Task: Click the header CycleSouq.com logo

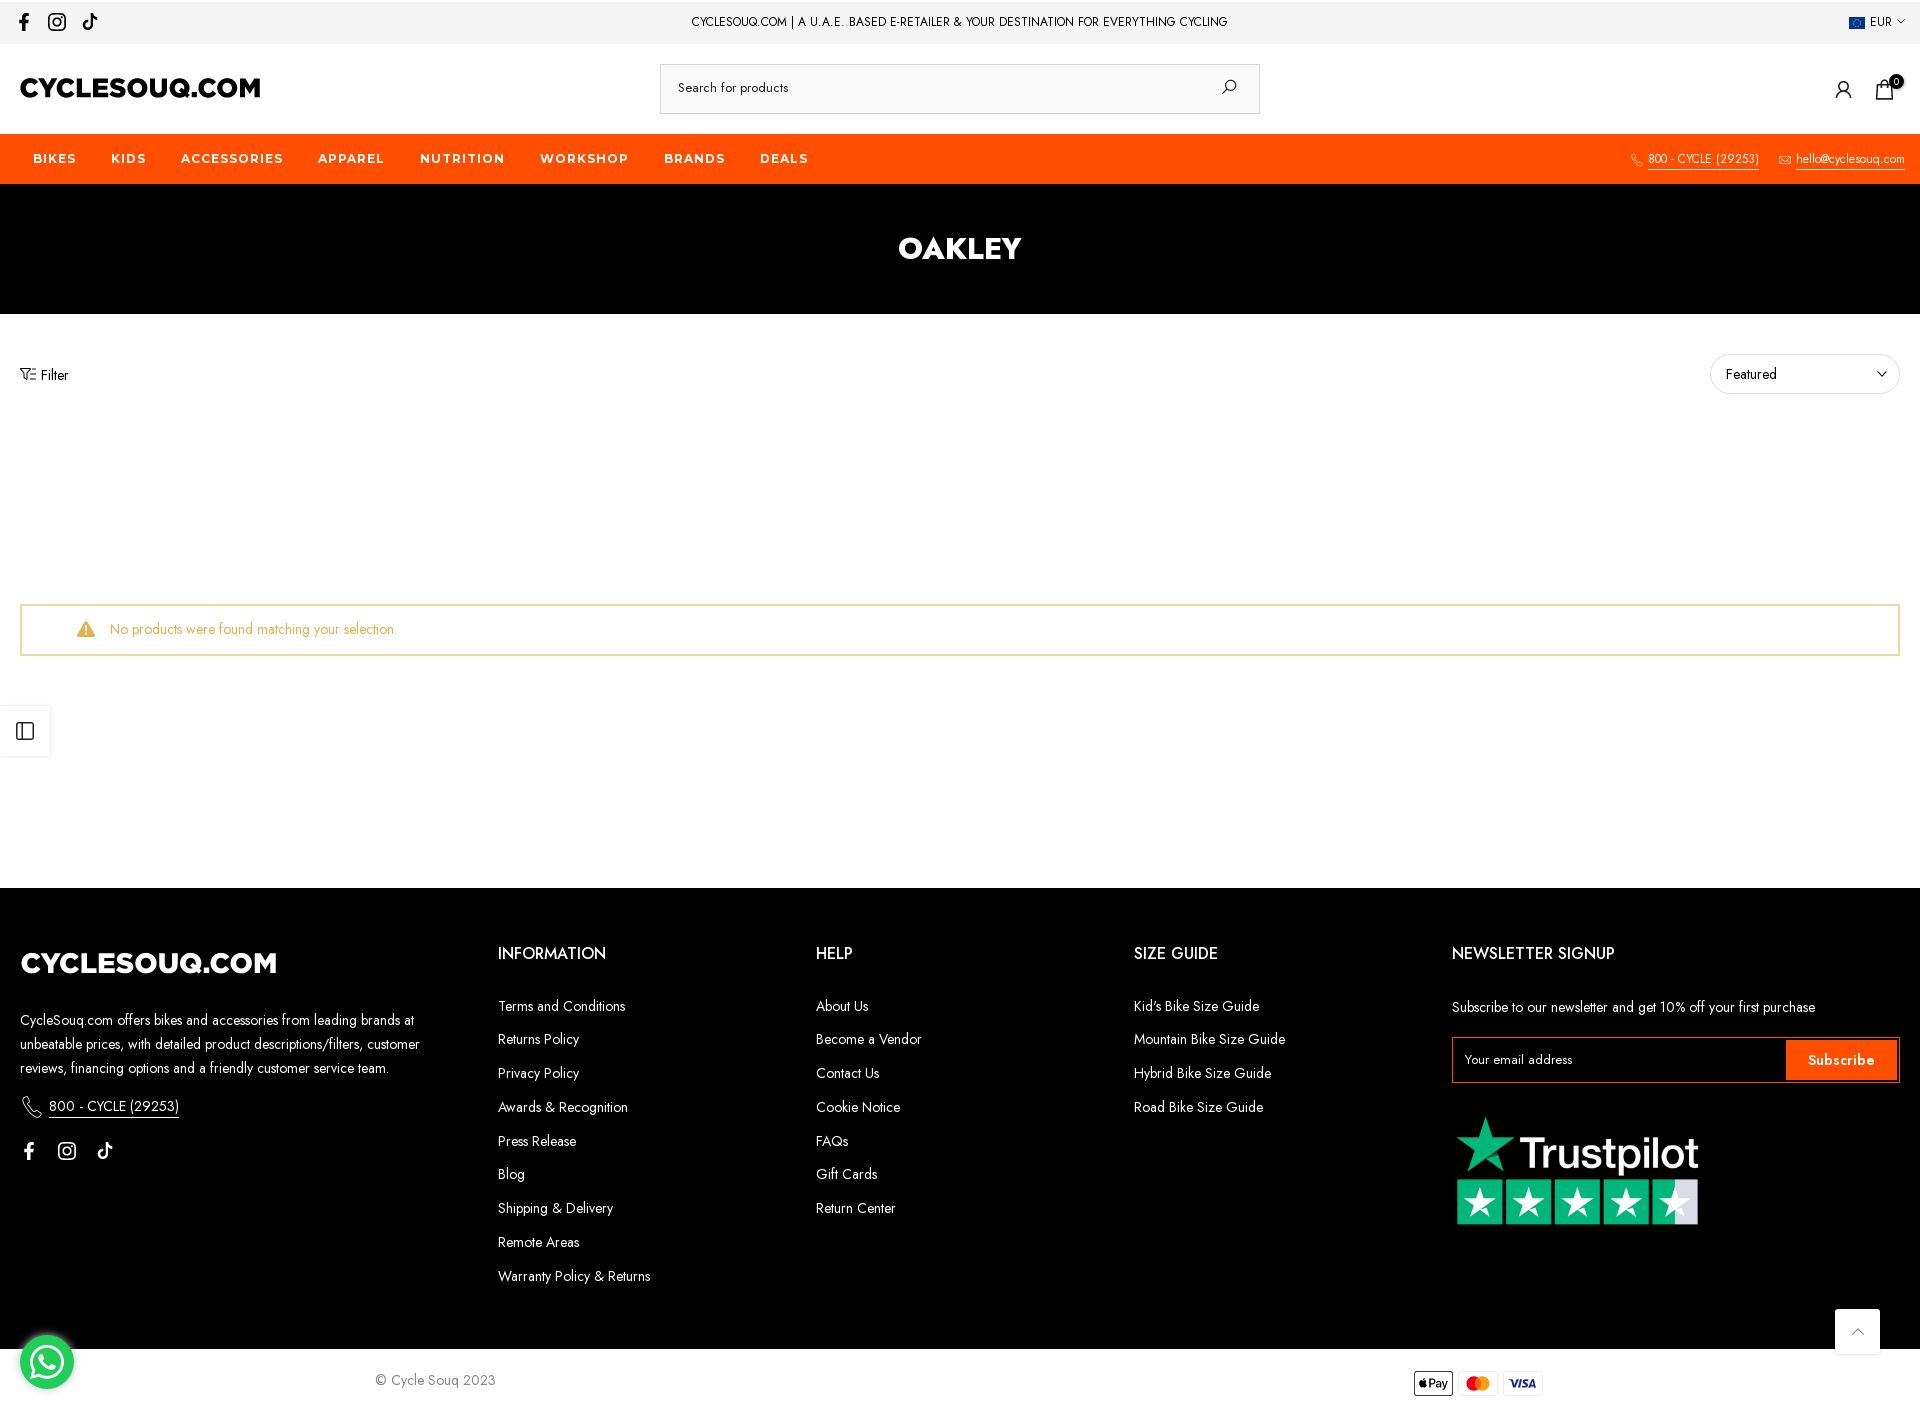Action: coord(140,88)
